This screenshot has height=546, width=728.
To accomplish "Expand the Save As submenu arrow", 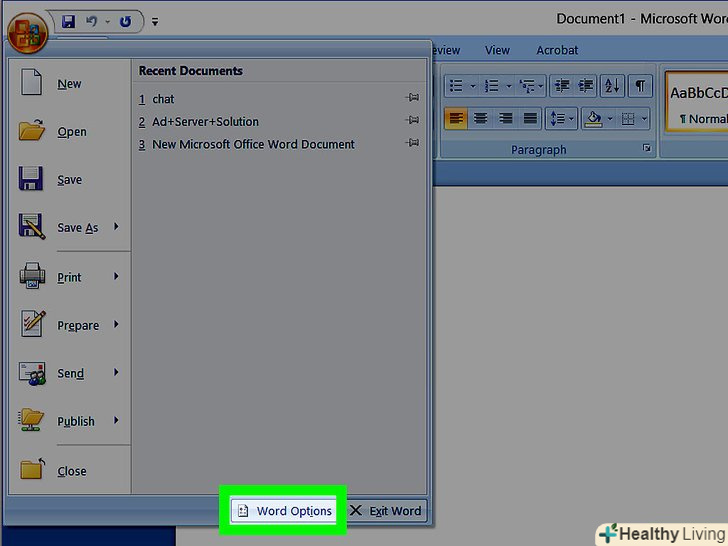I will click(117, 227).
